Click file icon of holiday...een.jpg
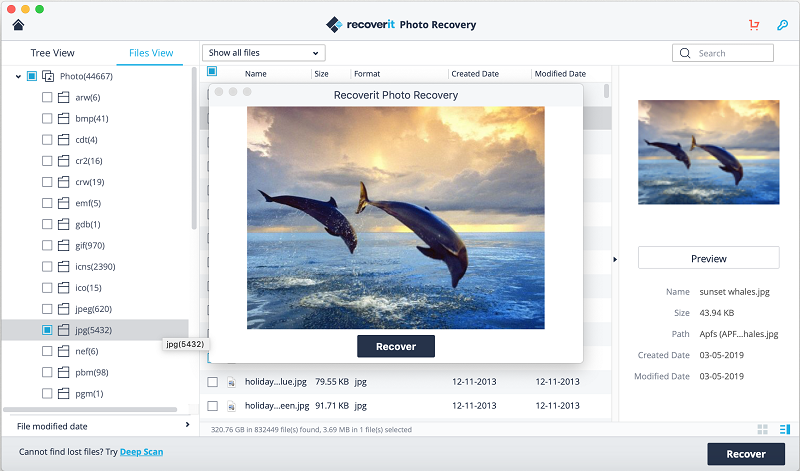Screen dimensions: 800x471 tap(232, 406)
